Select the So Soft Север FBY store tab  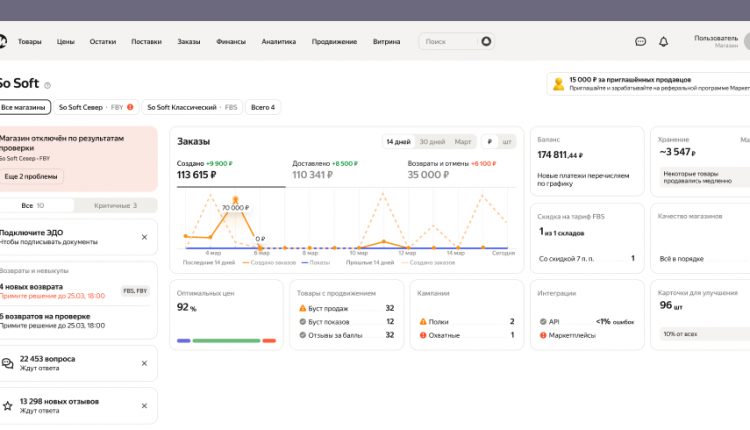(x=95, y=107)
